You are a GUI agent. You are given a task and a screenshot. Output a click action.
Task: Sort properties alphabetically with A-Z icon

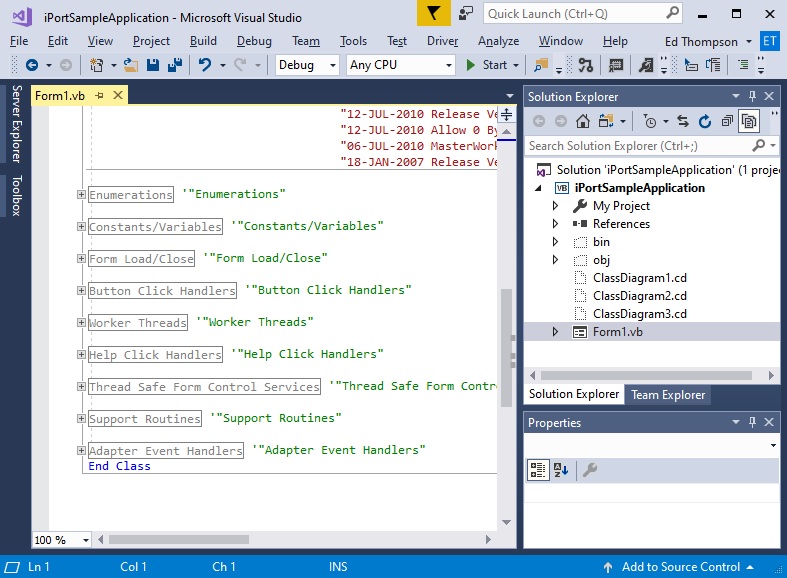(x=561, y=470)
